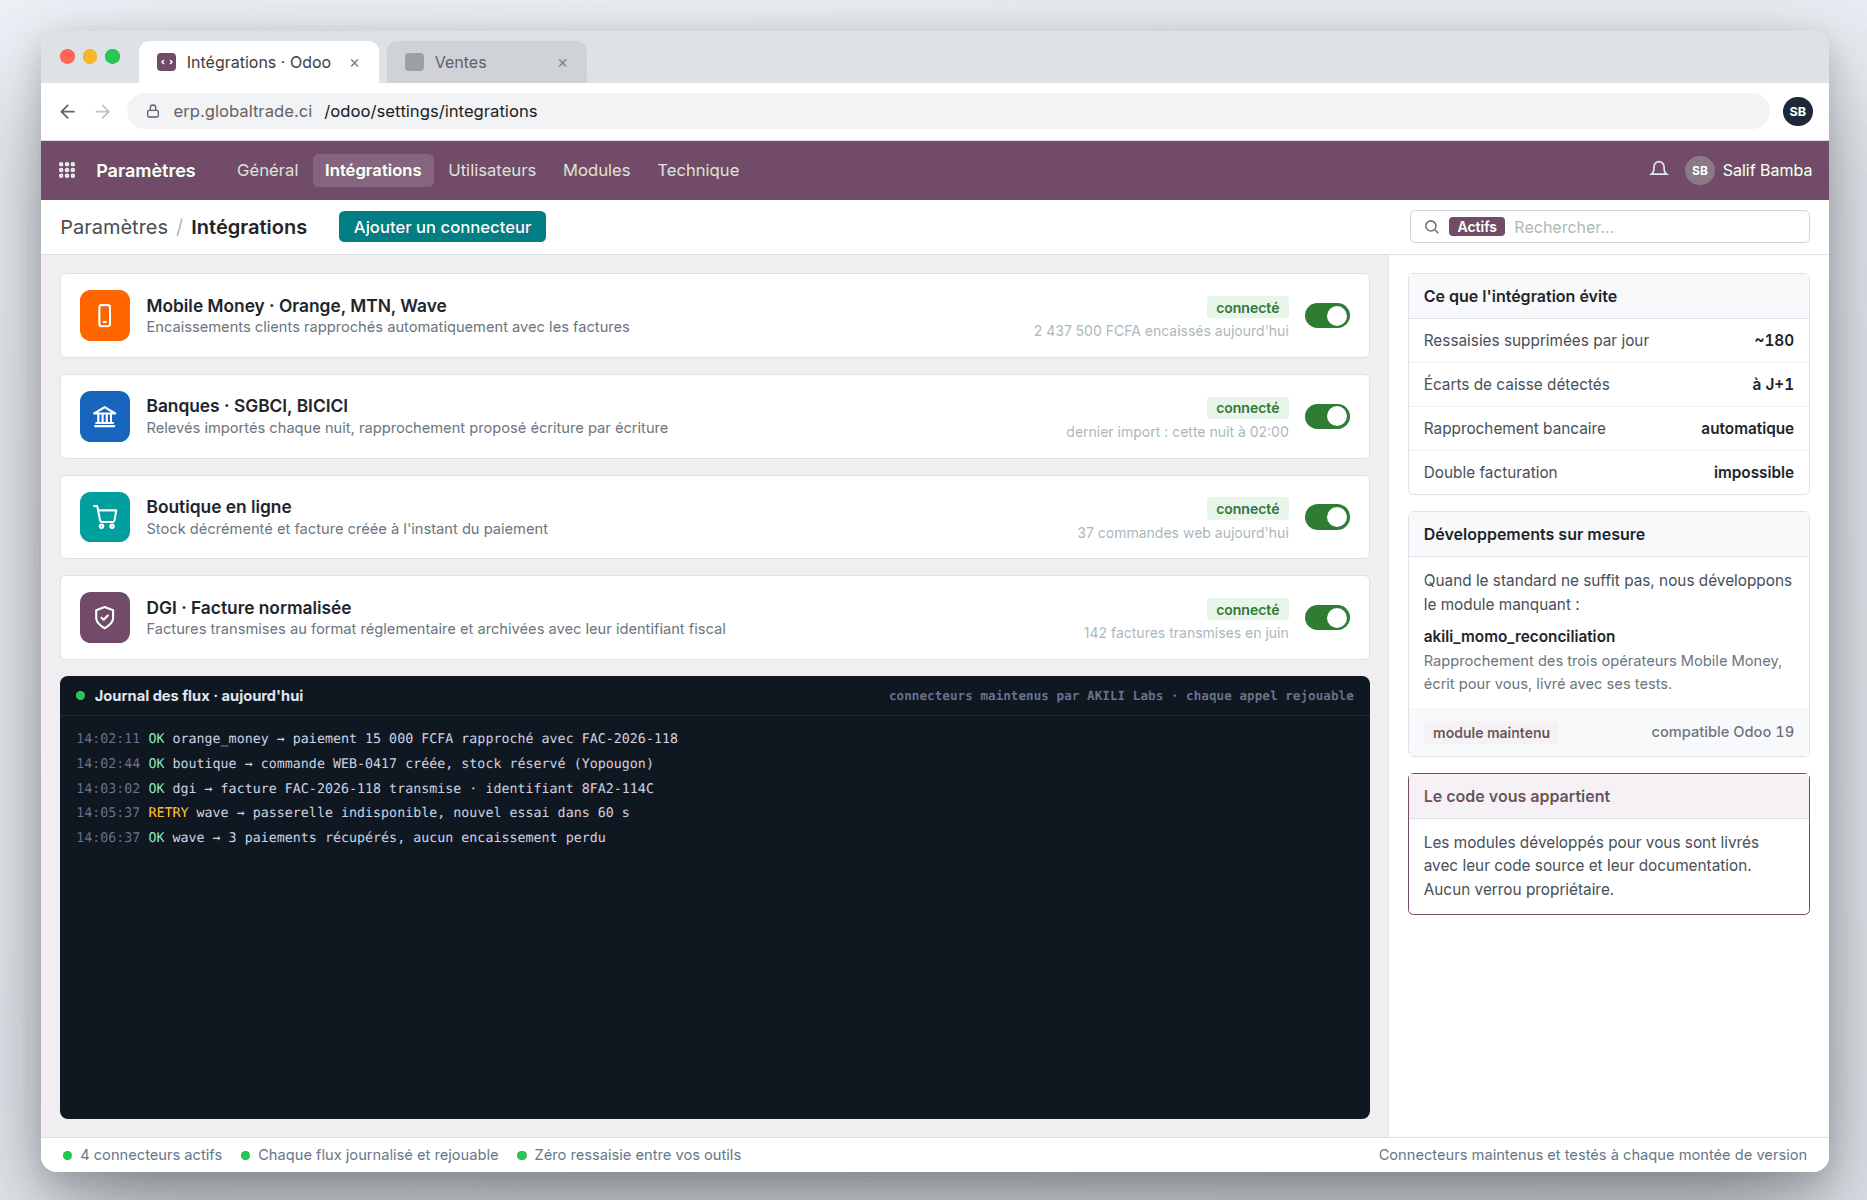Click the DGI · Facture normalisée title
The image size is (1867, 1200).
pyautogui.click(x=249, y=608)
